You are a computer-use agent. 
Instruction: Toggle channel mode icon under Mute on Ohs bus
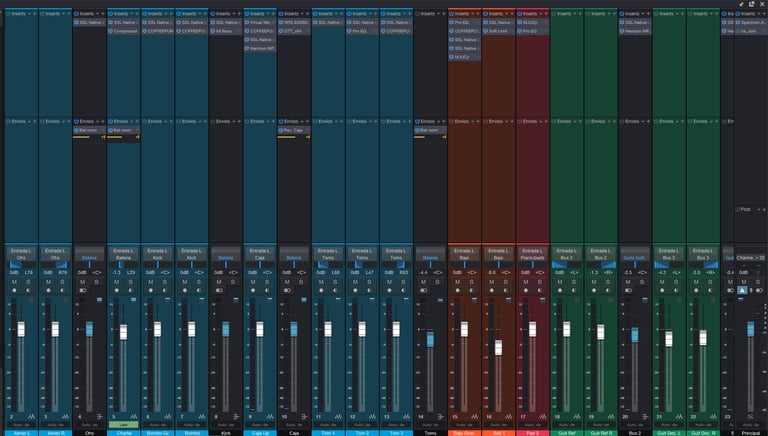coord(82,290)
